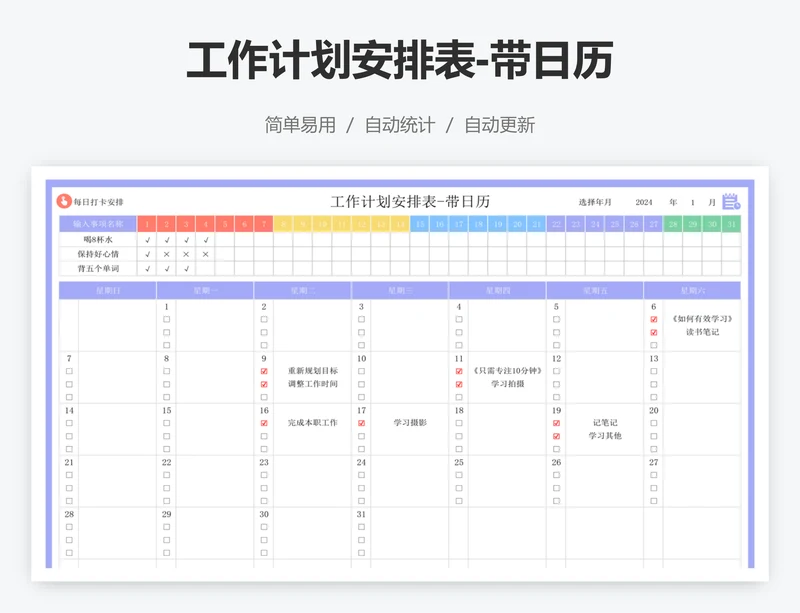Uncheck the box beside 《只需专注10分钟》
This screenshot has height=613, width=800.
(459, 371)
